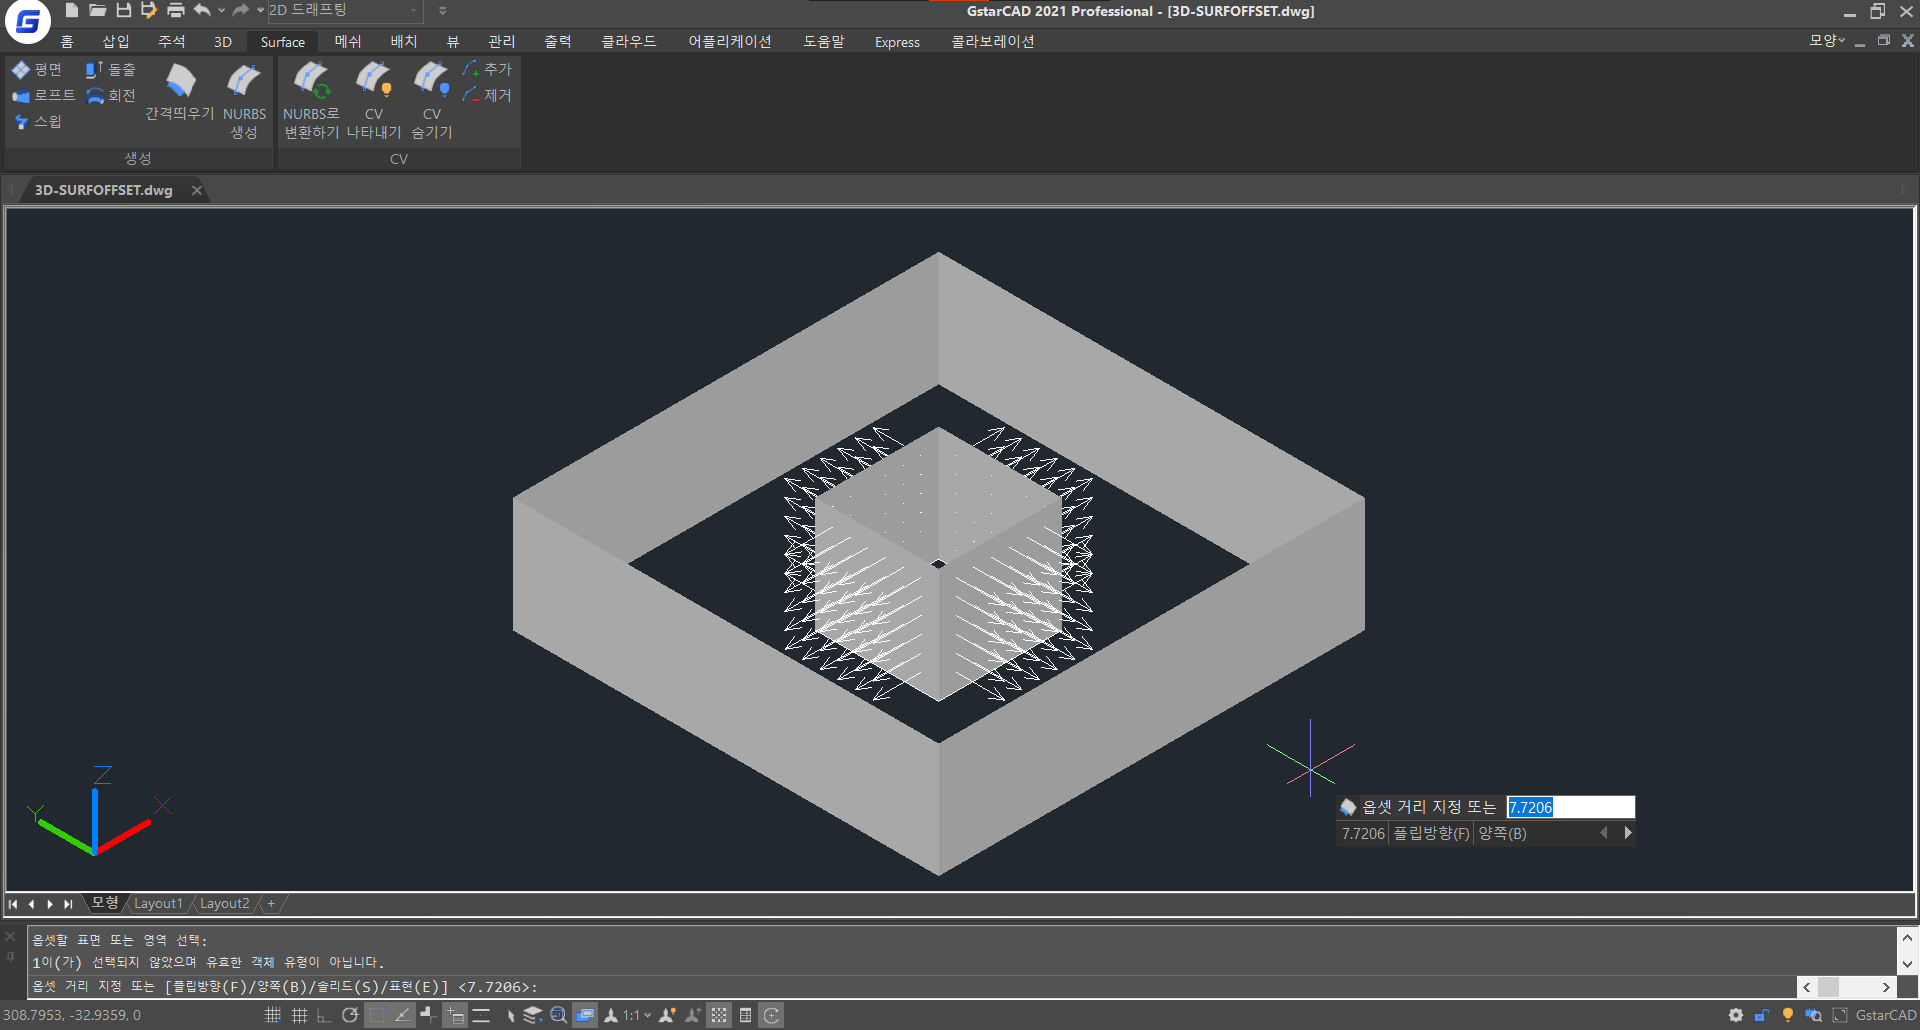Click the toolbar lock icon in status bar
This screenshot has width=1920, height=1030.
pos(1761,1015)
